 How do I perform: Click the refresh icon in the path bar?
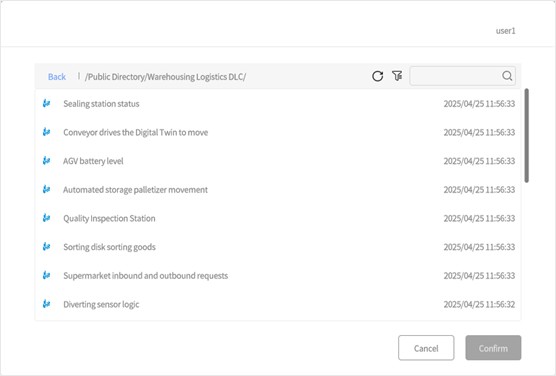(377, 76)
